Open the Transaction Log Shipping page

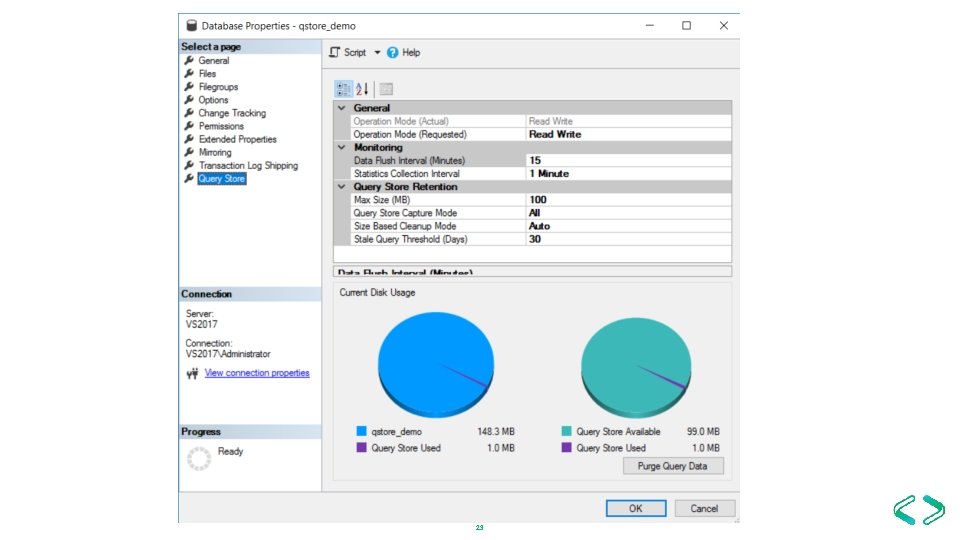pos(248,165)
